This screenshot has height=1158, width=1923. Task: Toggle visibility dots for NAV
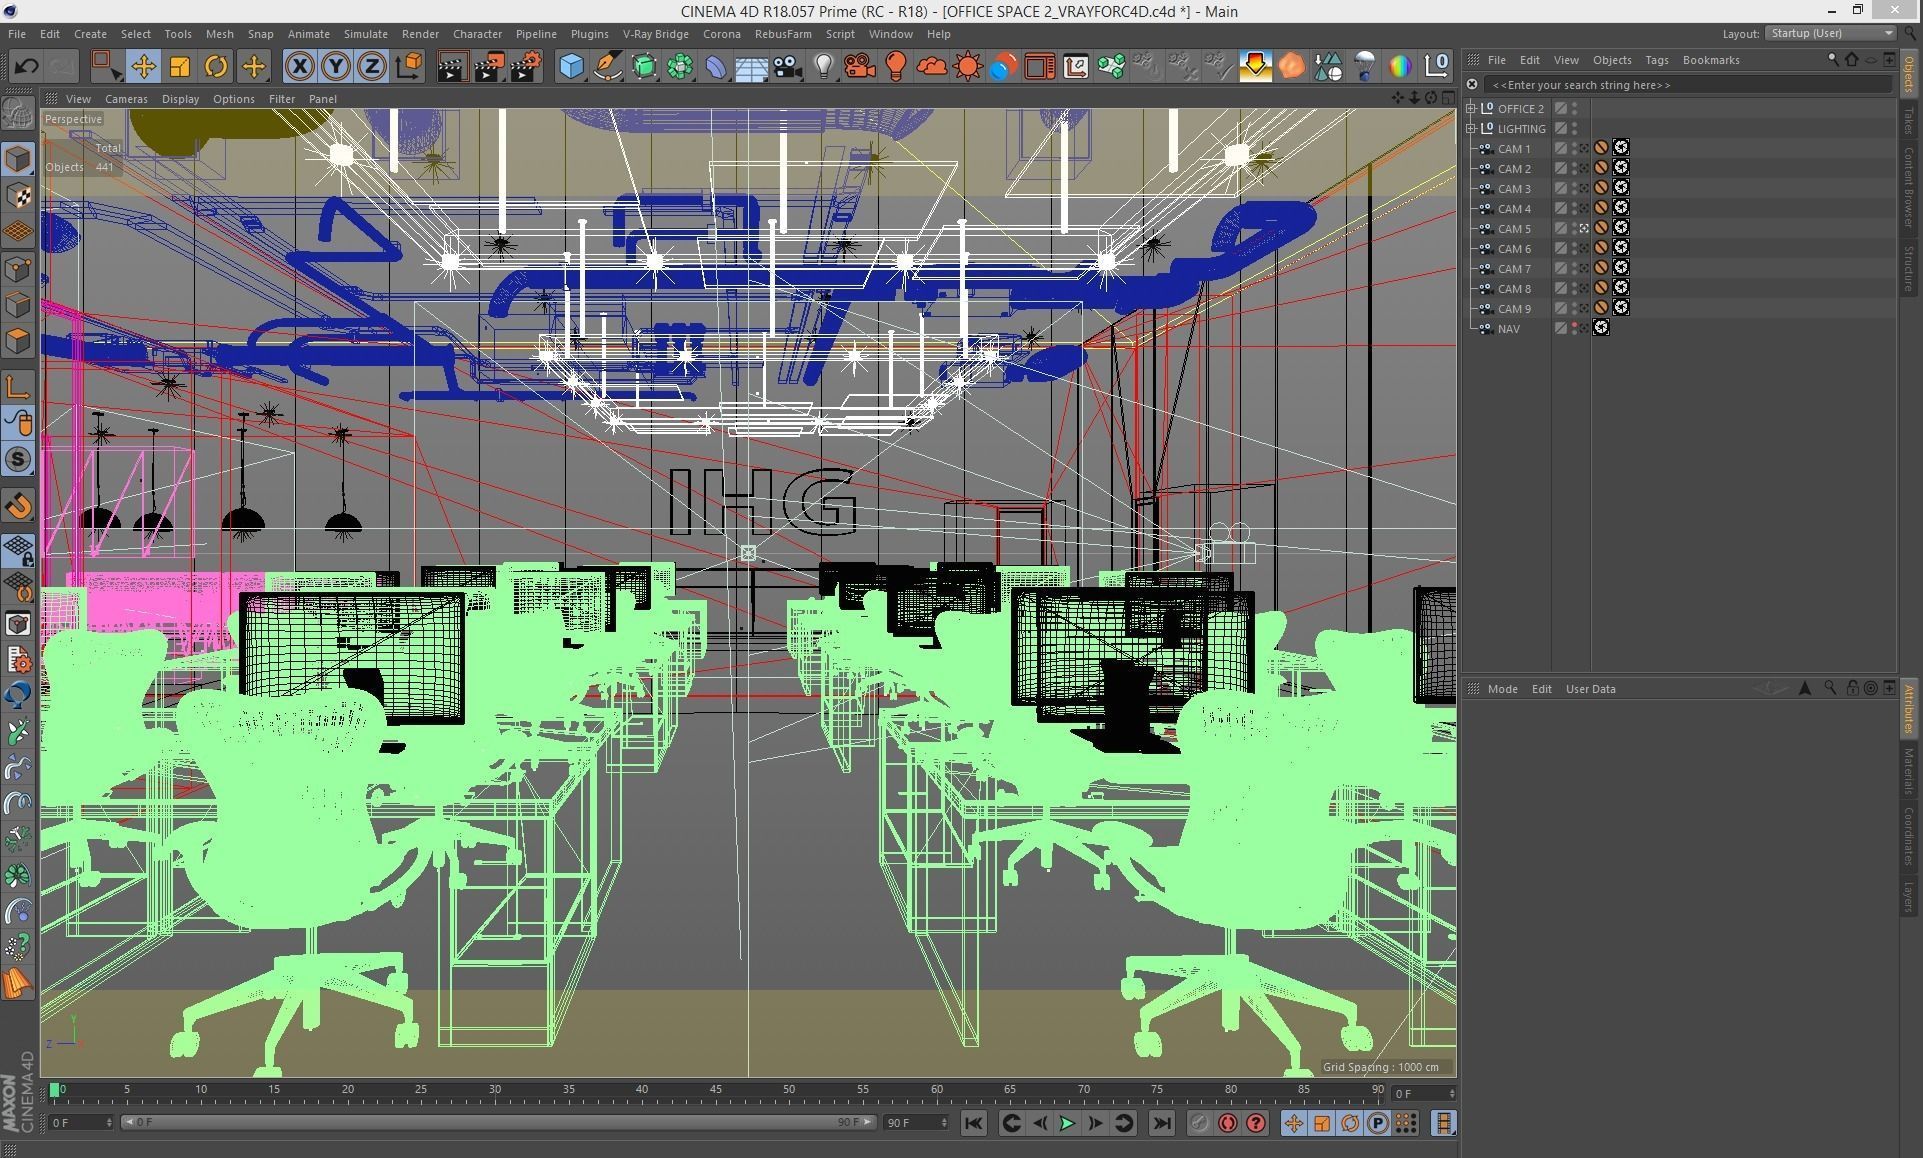1574,329
